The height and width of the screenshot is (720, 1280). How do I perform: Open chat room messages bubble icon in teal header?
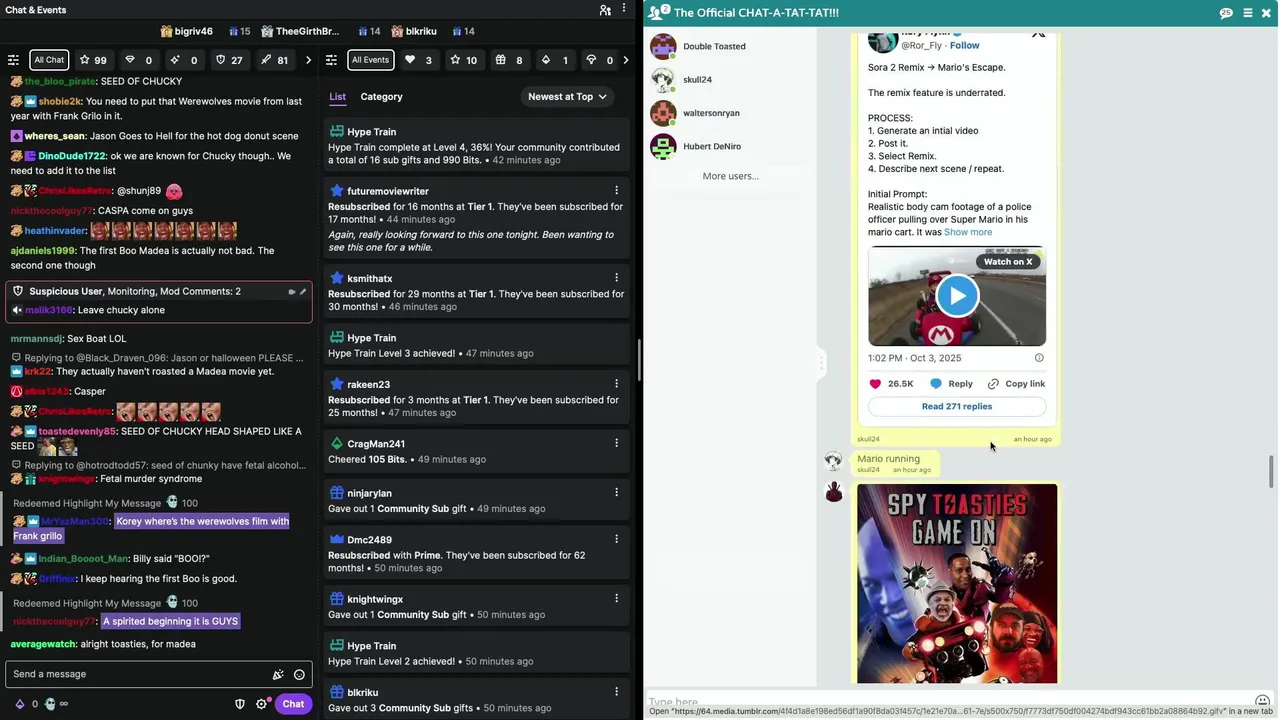[x=1226, y=13]
